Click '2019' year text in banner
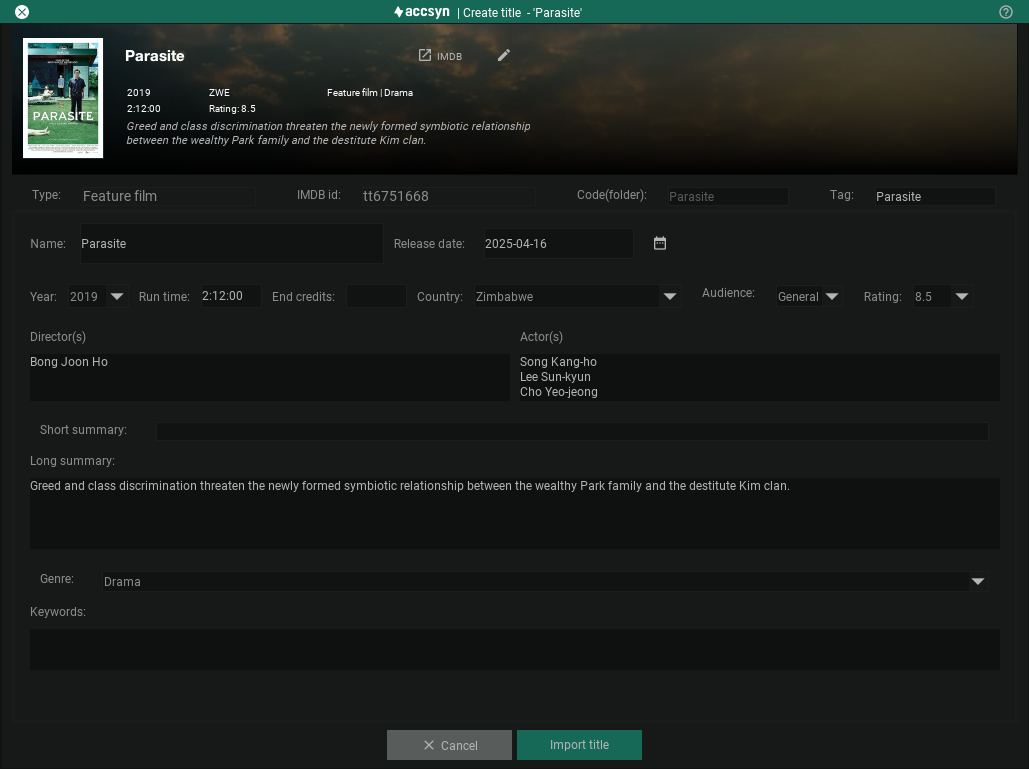 pyautogui.click(x=138, y=93)
